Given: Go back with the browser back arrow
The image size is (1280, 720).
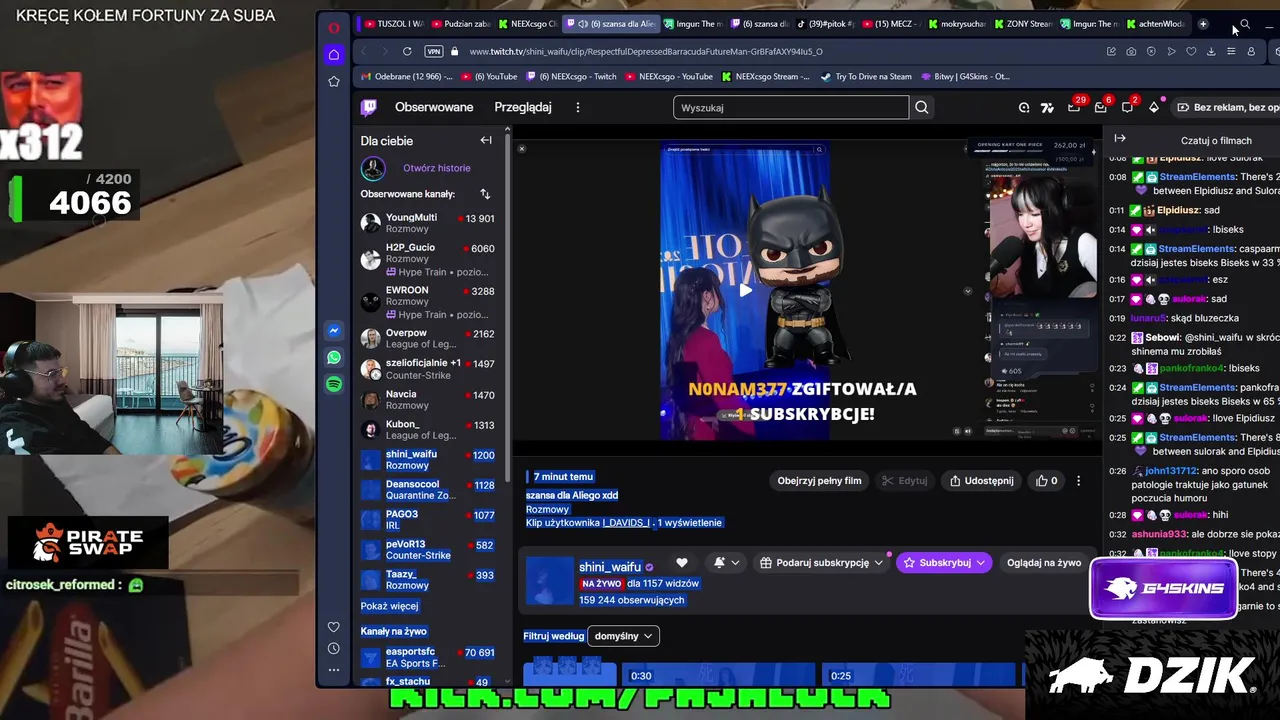Looking at the screenshot, I should [x=364, y=51].
